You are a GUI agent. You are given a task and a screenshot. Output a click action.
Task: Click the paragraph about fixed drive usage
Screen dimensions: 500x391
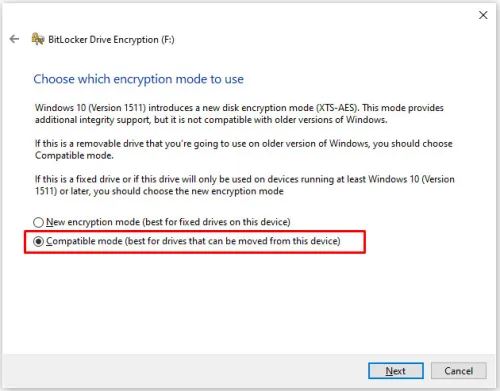click(245, 185)
